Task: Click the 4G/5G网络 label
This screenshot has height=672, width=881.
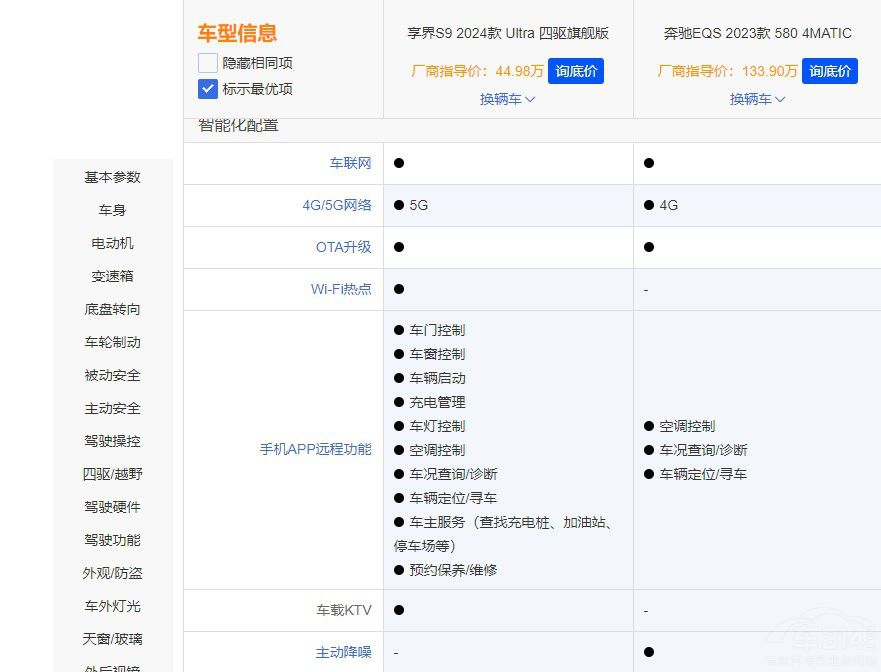Action: point(339,205)
